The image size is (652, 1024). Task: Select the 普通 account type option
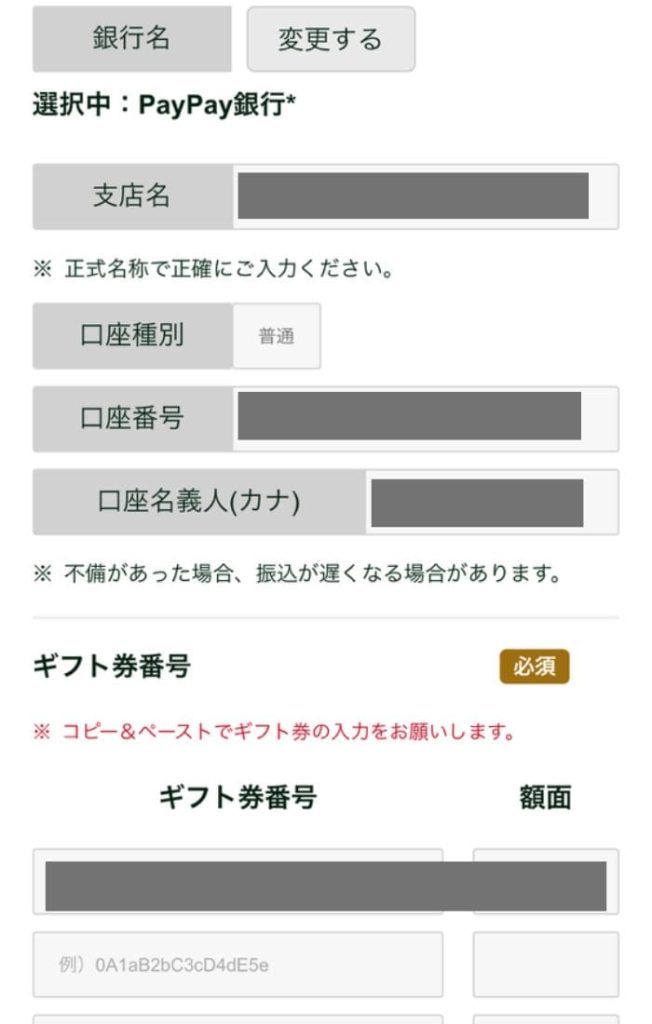click(x=276, y=336)
